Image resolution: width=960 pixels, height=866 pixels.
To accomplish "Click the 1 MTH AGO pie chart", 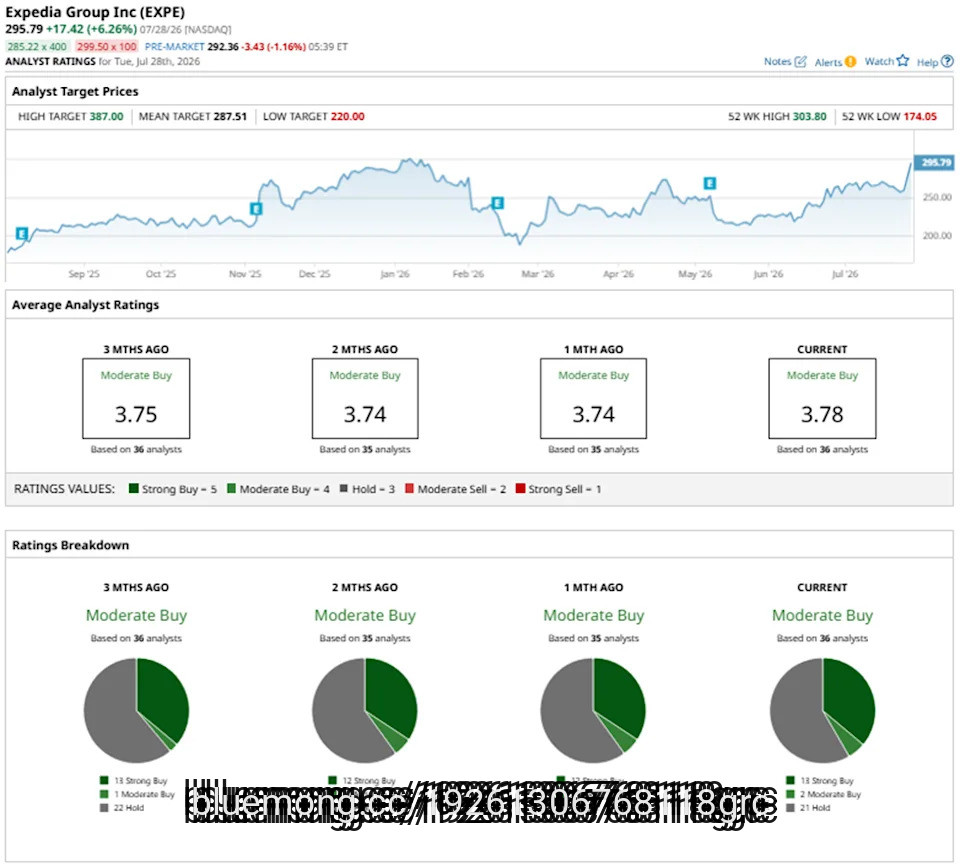I will (x=593, y=710).
